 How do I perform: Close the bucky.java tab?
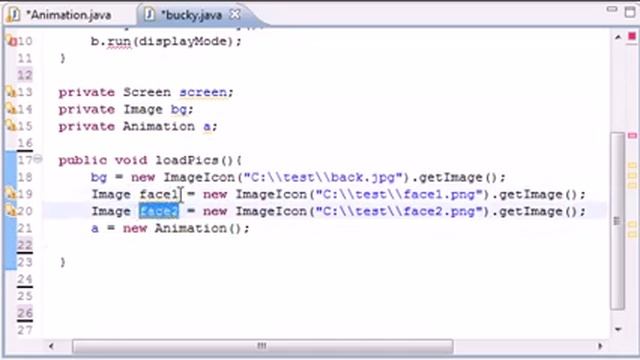tap(235, 15)
